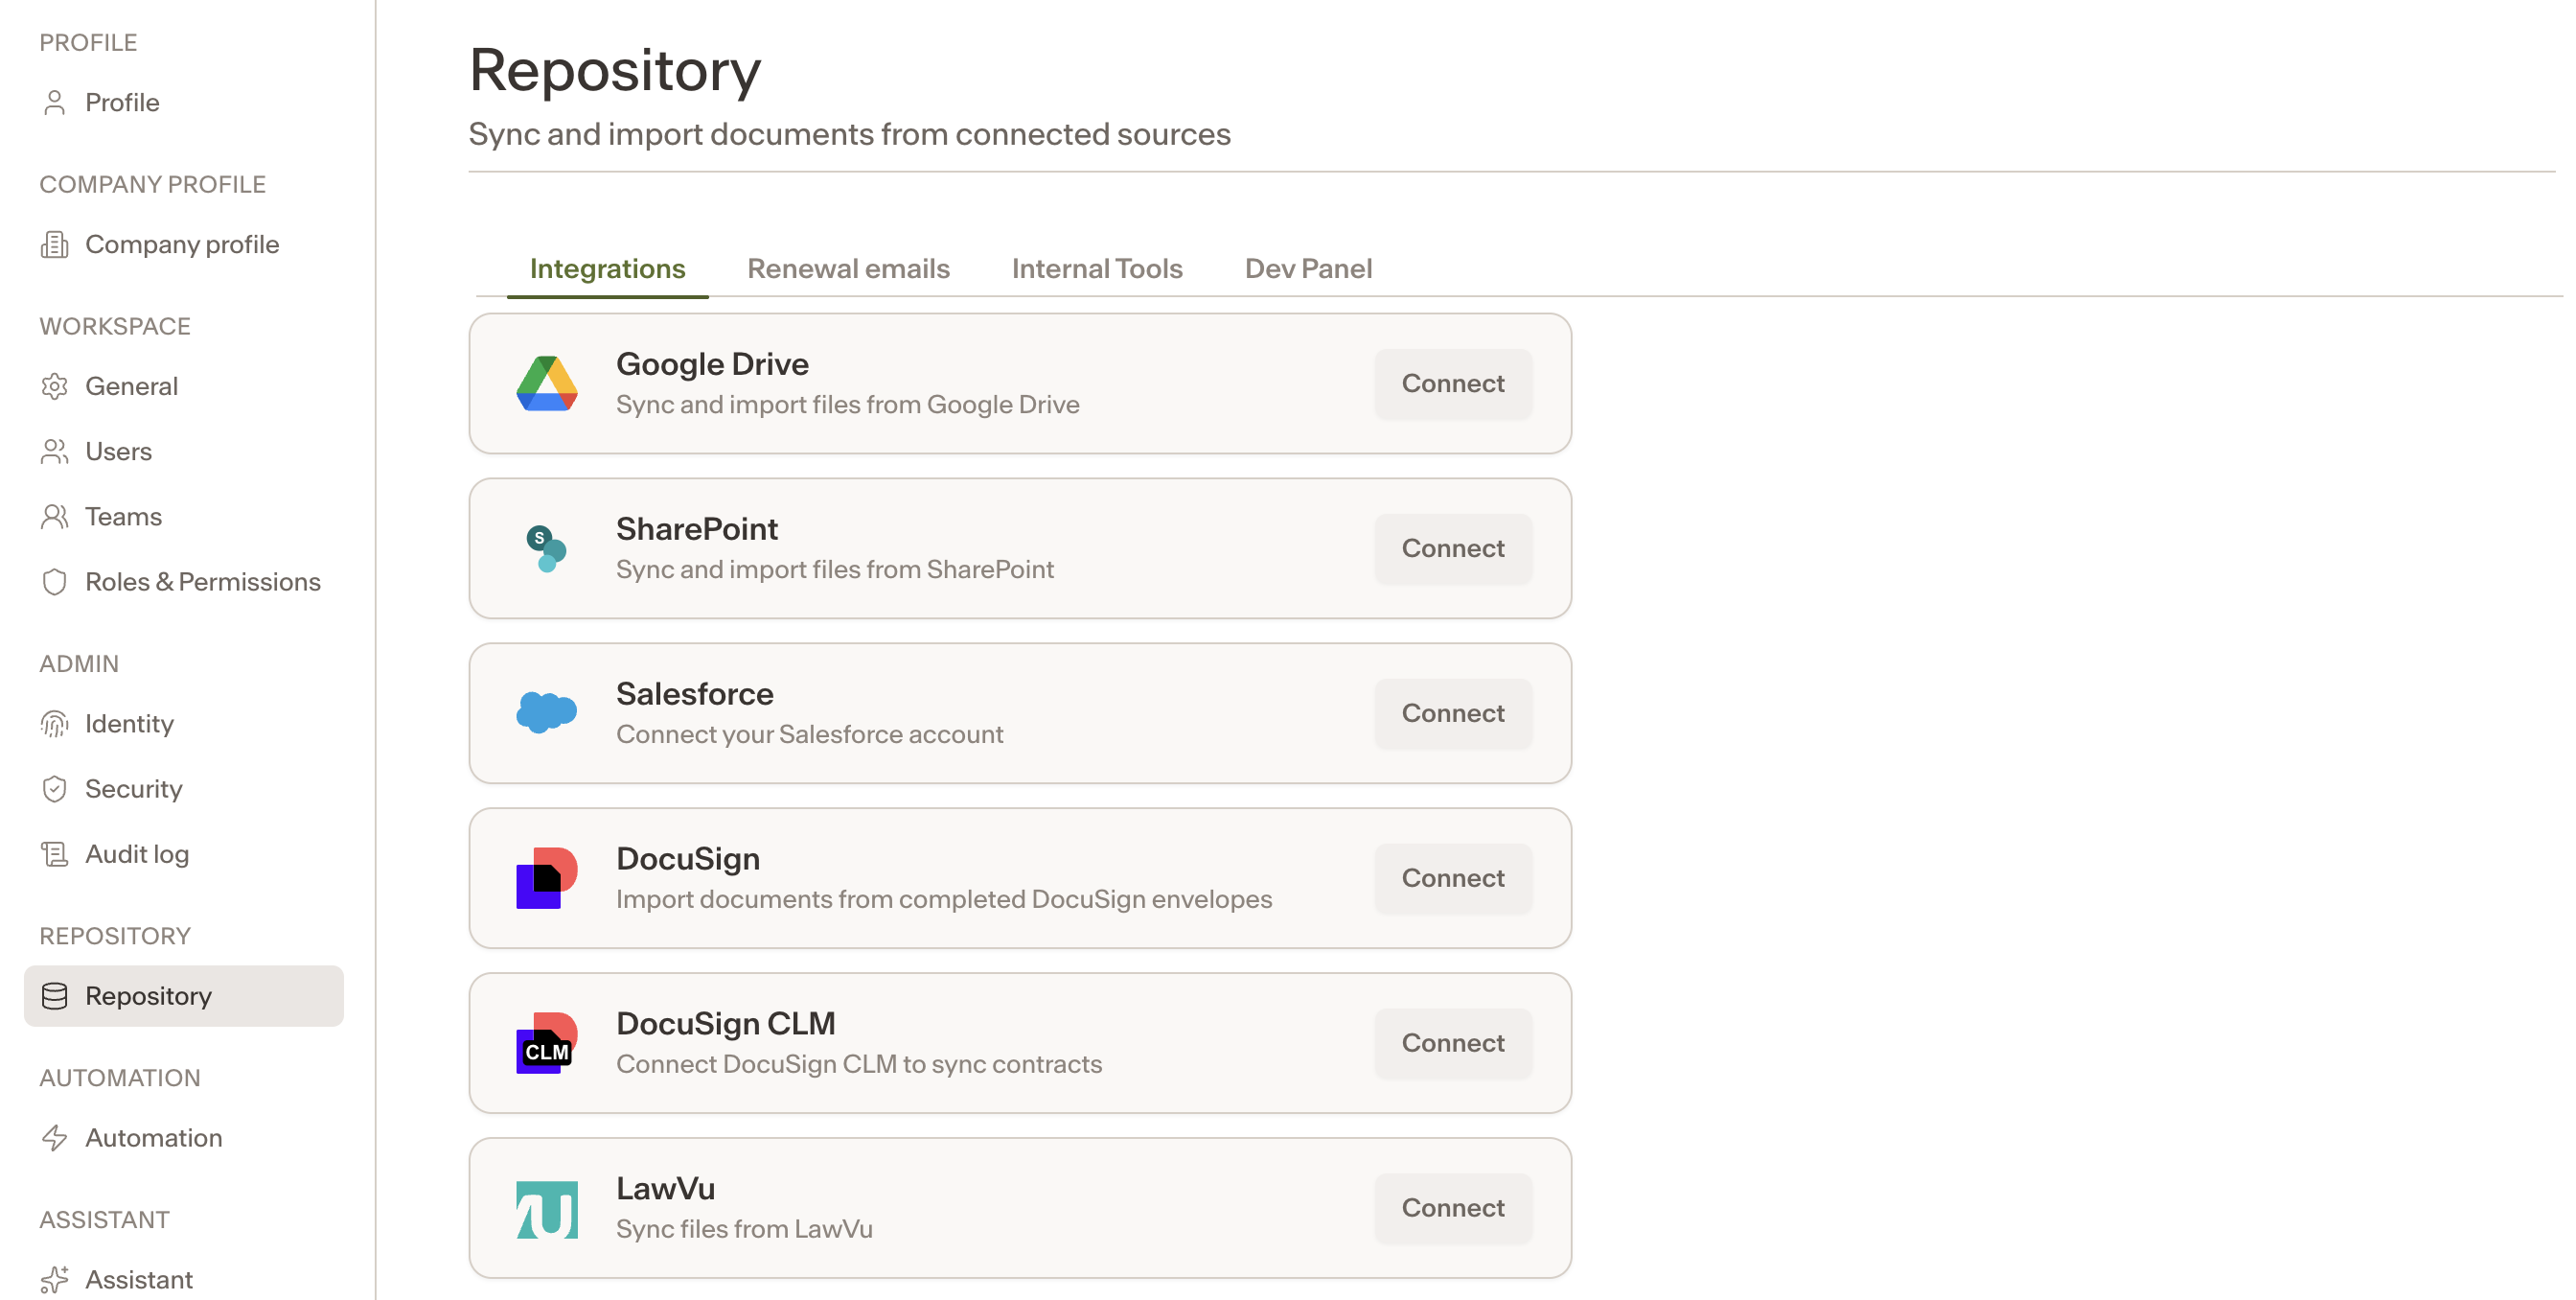2576x1300 pixels.
Task: Open Automation settings
Action: click(184, 1138)
